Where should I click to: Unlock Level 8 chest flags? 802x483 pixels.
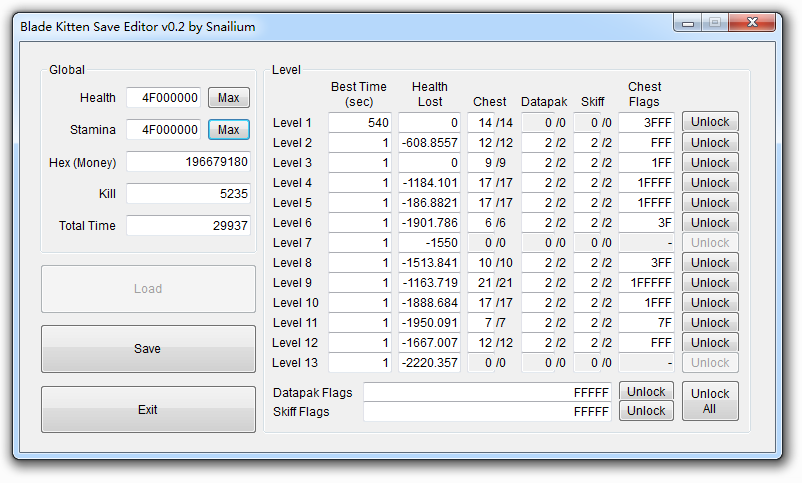pos(710,262)
